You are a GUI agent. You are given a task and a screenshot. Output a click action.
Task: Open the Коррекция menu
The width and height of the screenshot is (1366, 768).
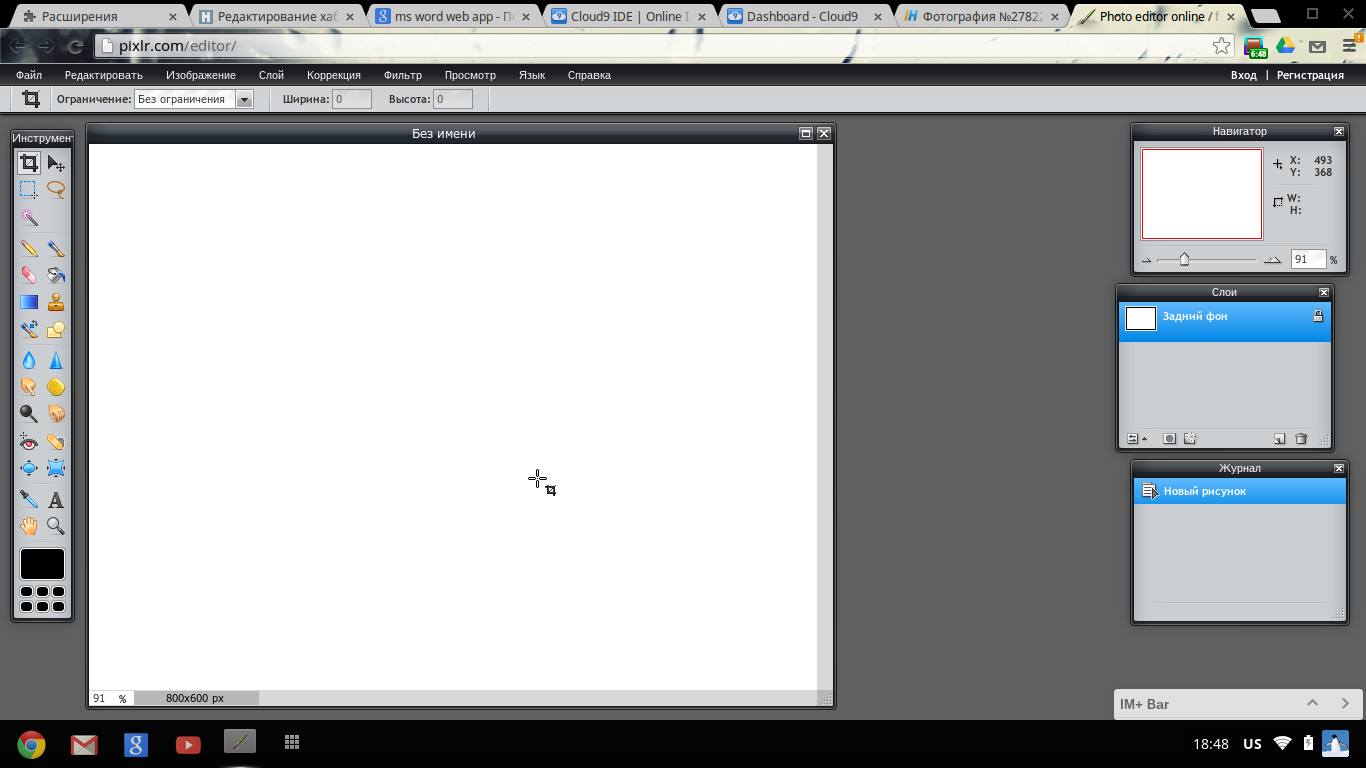(334, 75)
